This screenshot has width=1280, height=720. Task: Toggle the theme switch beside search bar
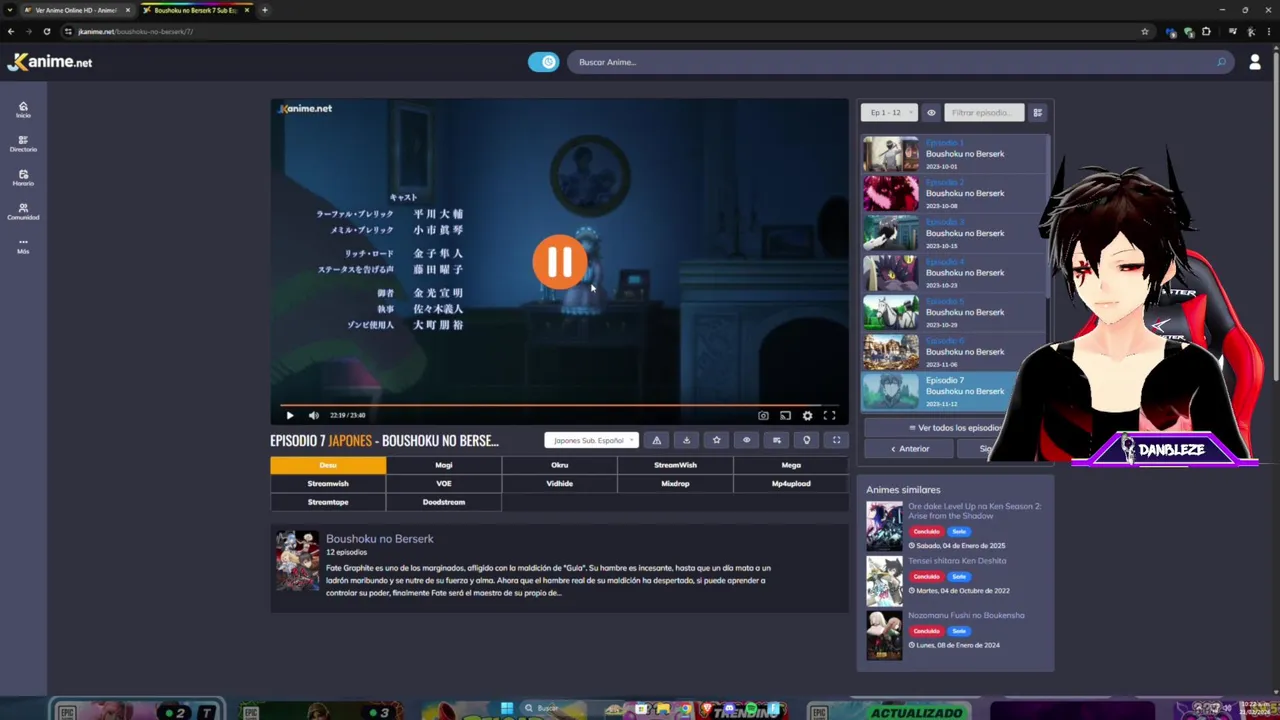pyautogui.click(x=543, y=62)
